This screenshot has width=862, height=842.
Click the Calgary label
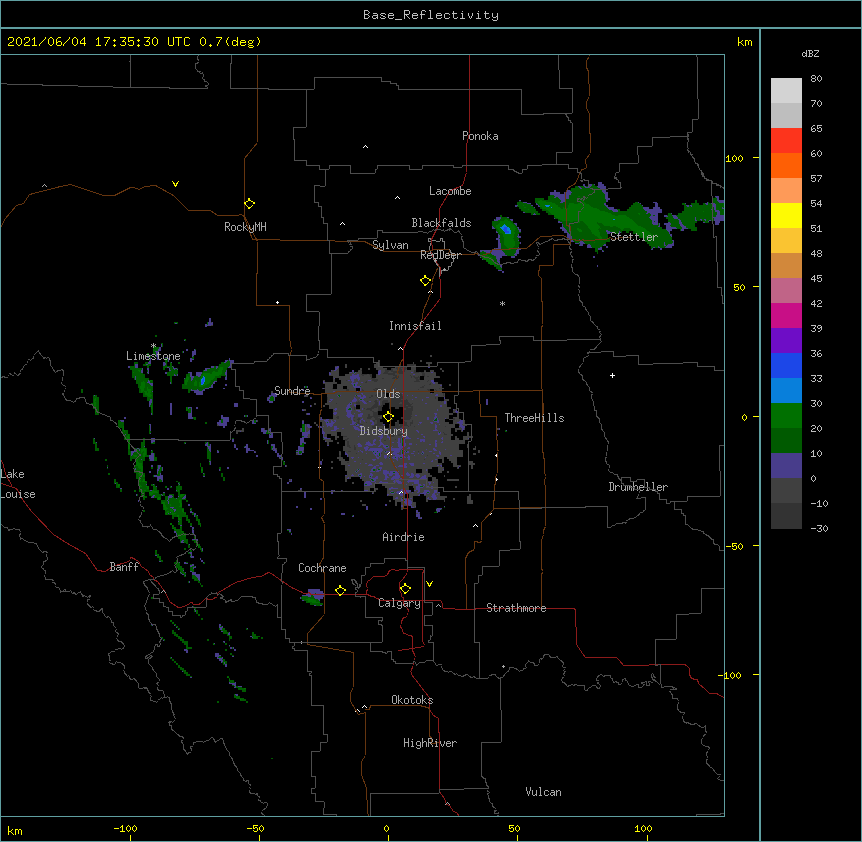click(399, 603)
